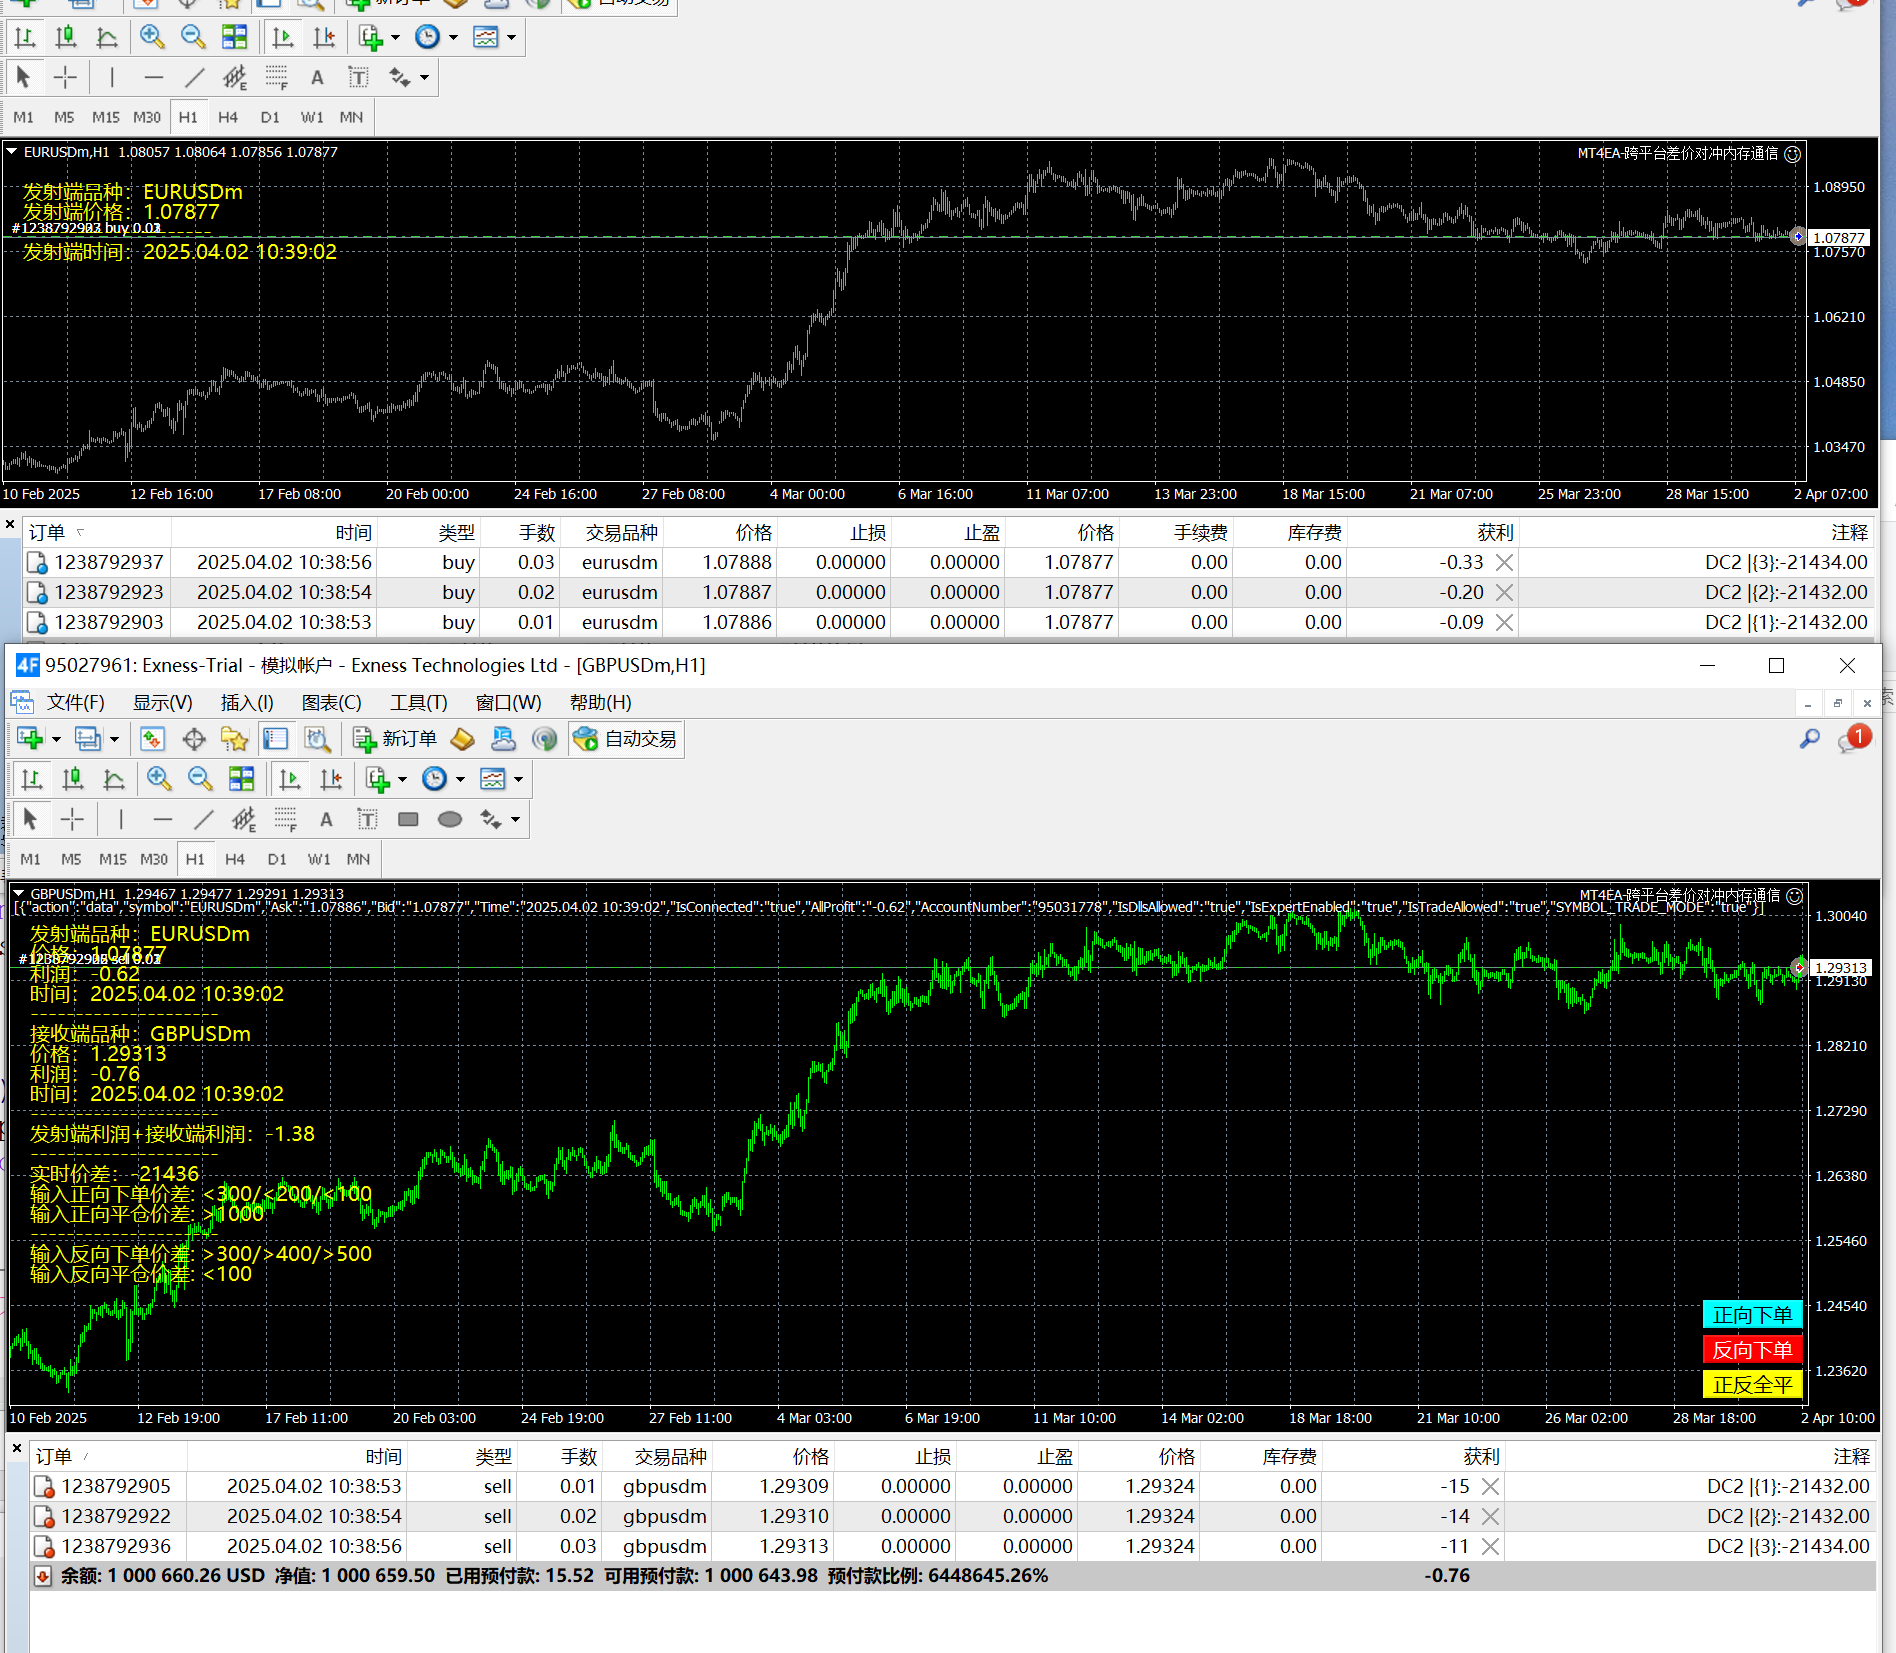Viewport: 1896px width, 1653px height.
Task: Toggle Navigator folder-star icon
Action: [234, 739]
